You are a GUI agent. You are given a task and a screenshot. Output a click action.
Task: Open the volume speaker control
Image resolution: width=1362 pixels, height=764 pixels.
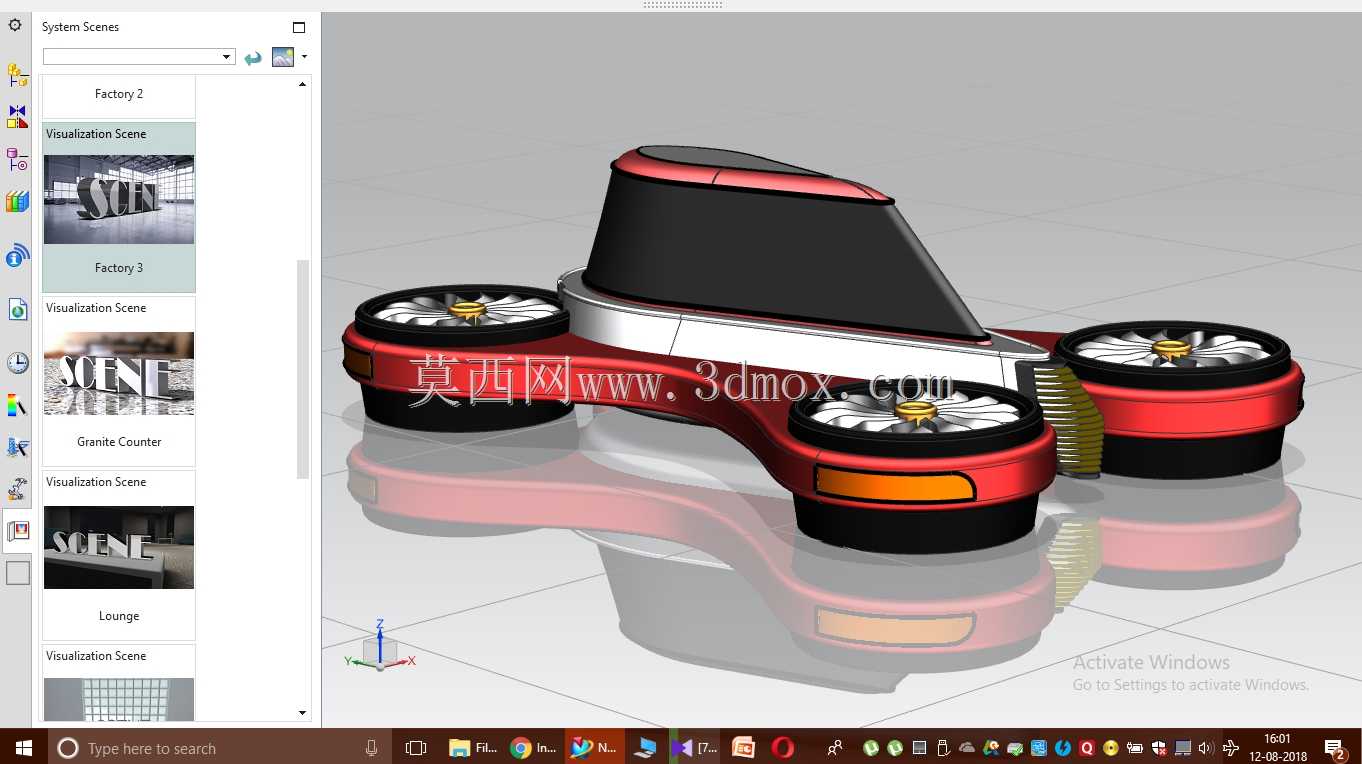click(x=1205, y=748)
